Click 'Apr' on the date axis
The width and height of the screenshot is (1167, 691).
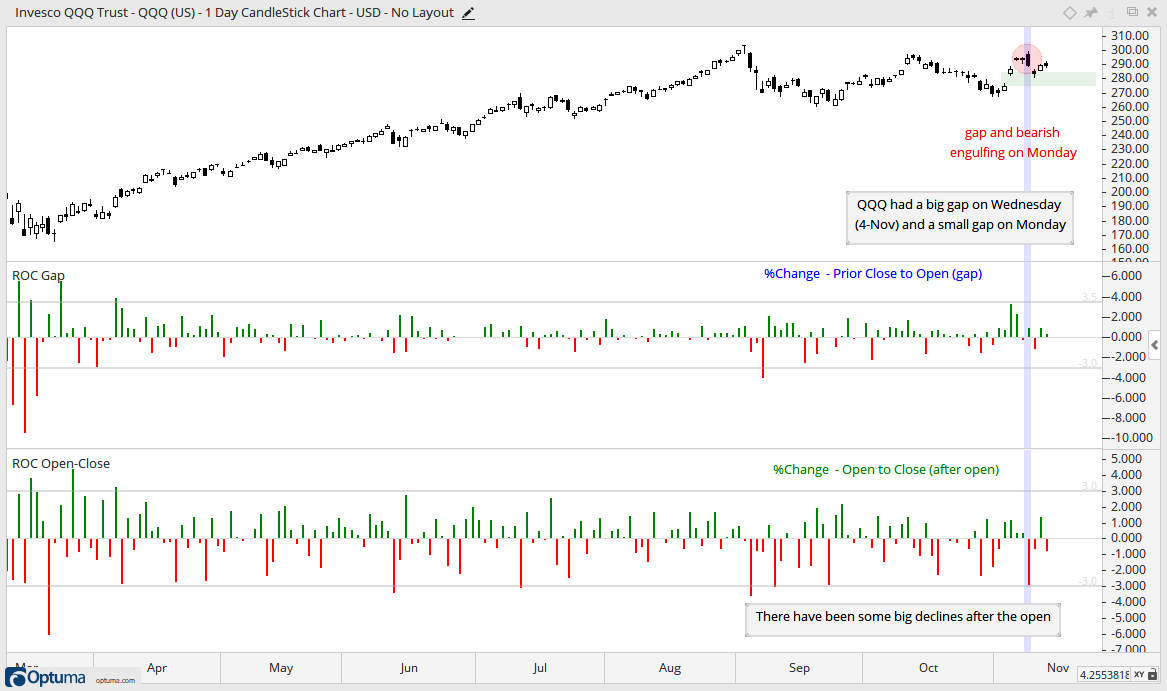[157, 668]
